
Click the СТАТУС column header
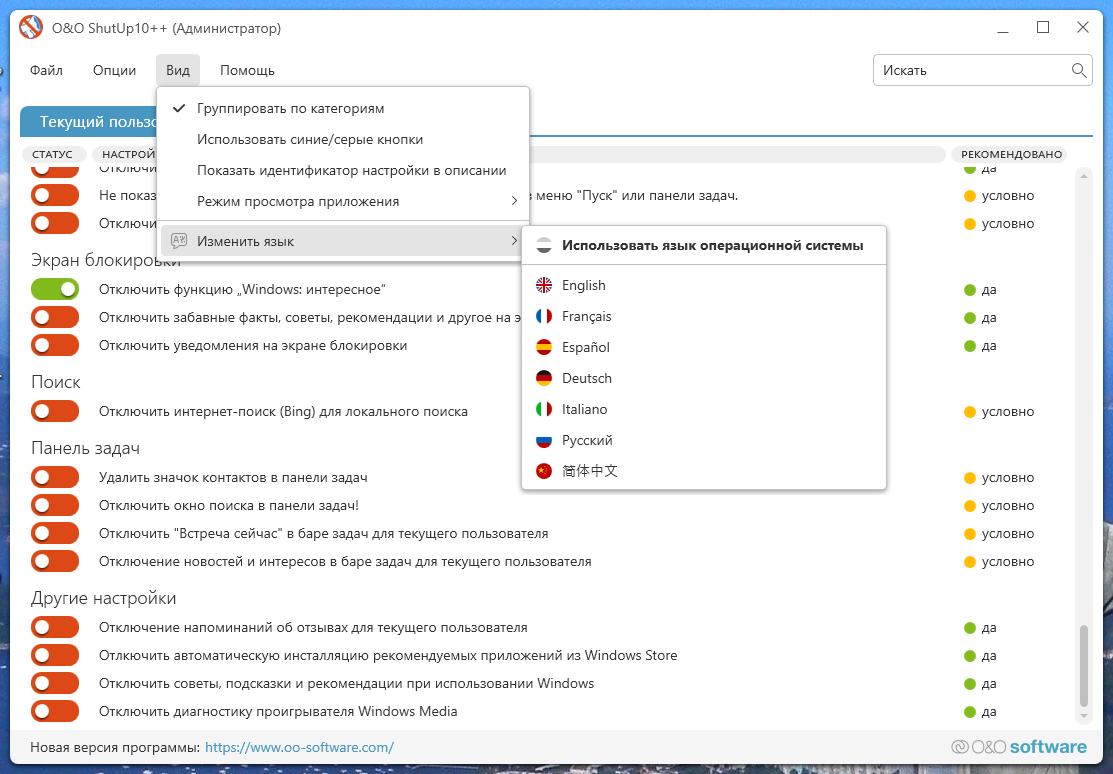click(x=53, y=154)
